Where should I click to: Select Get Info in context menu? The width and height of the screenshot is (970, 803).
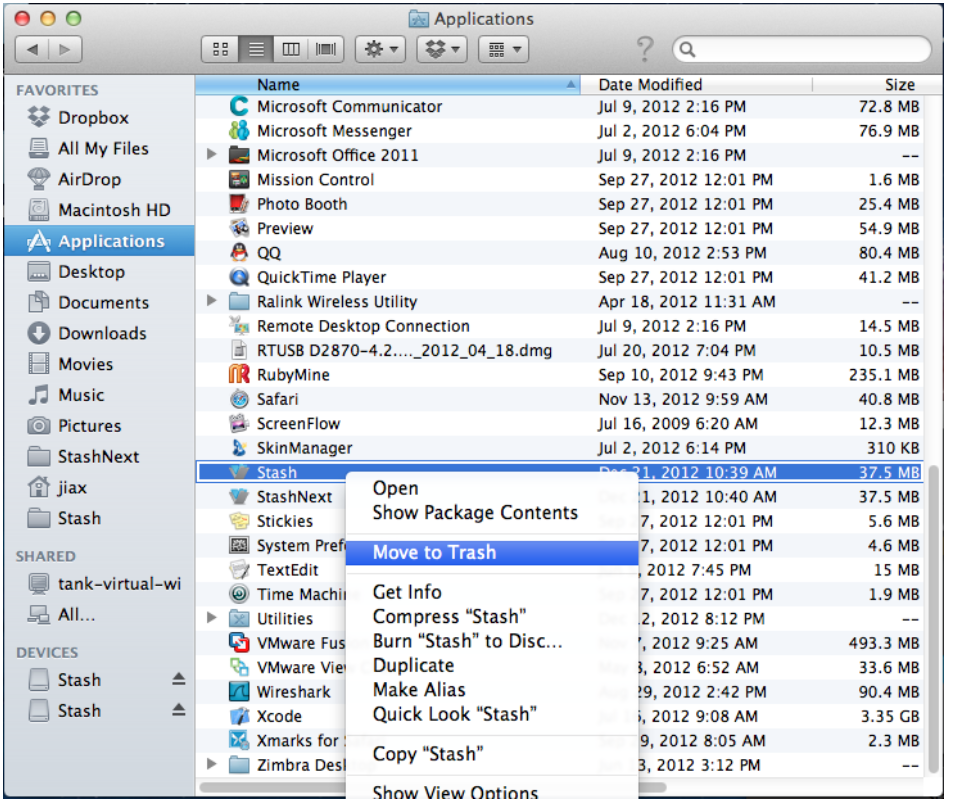[407, 592]
